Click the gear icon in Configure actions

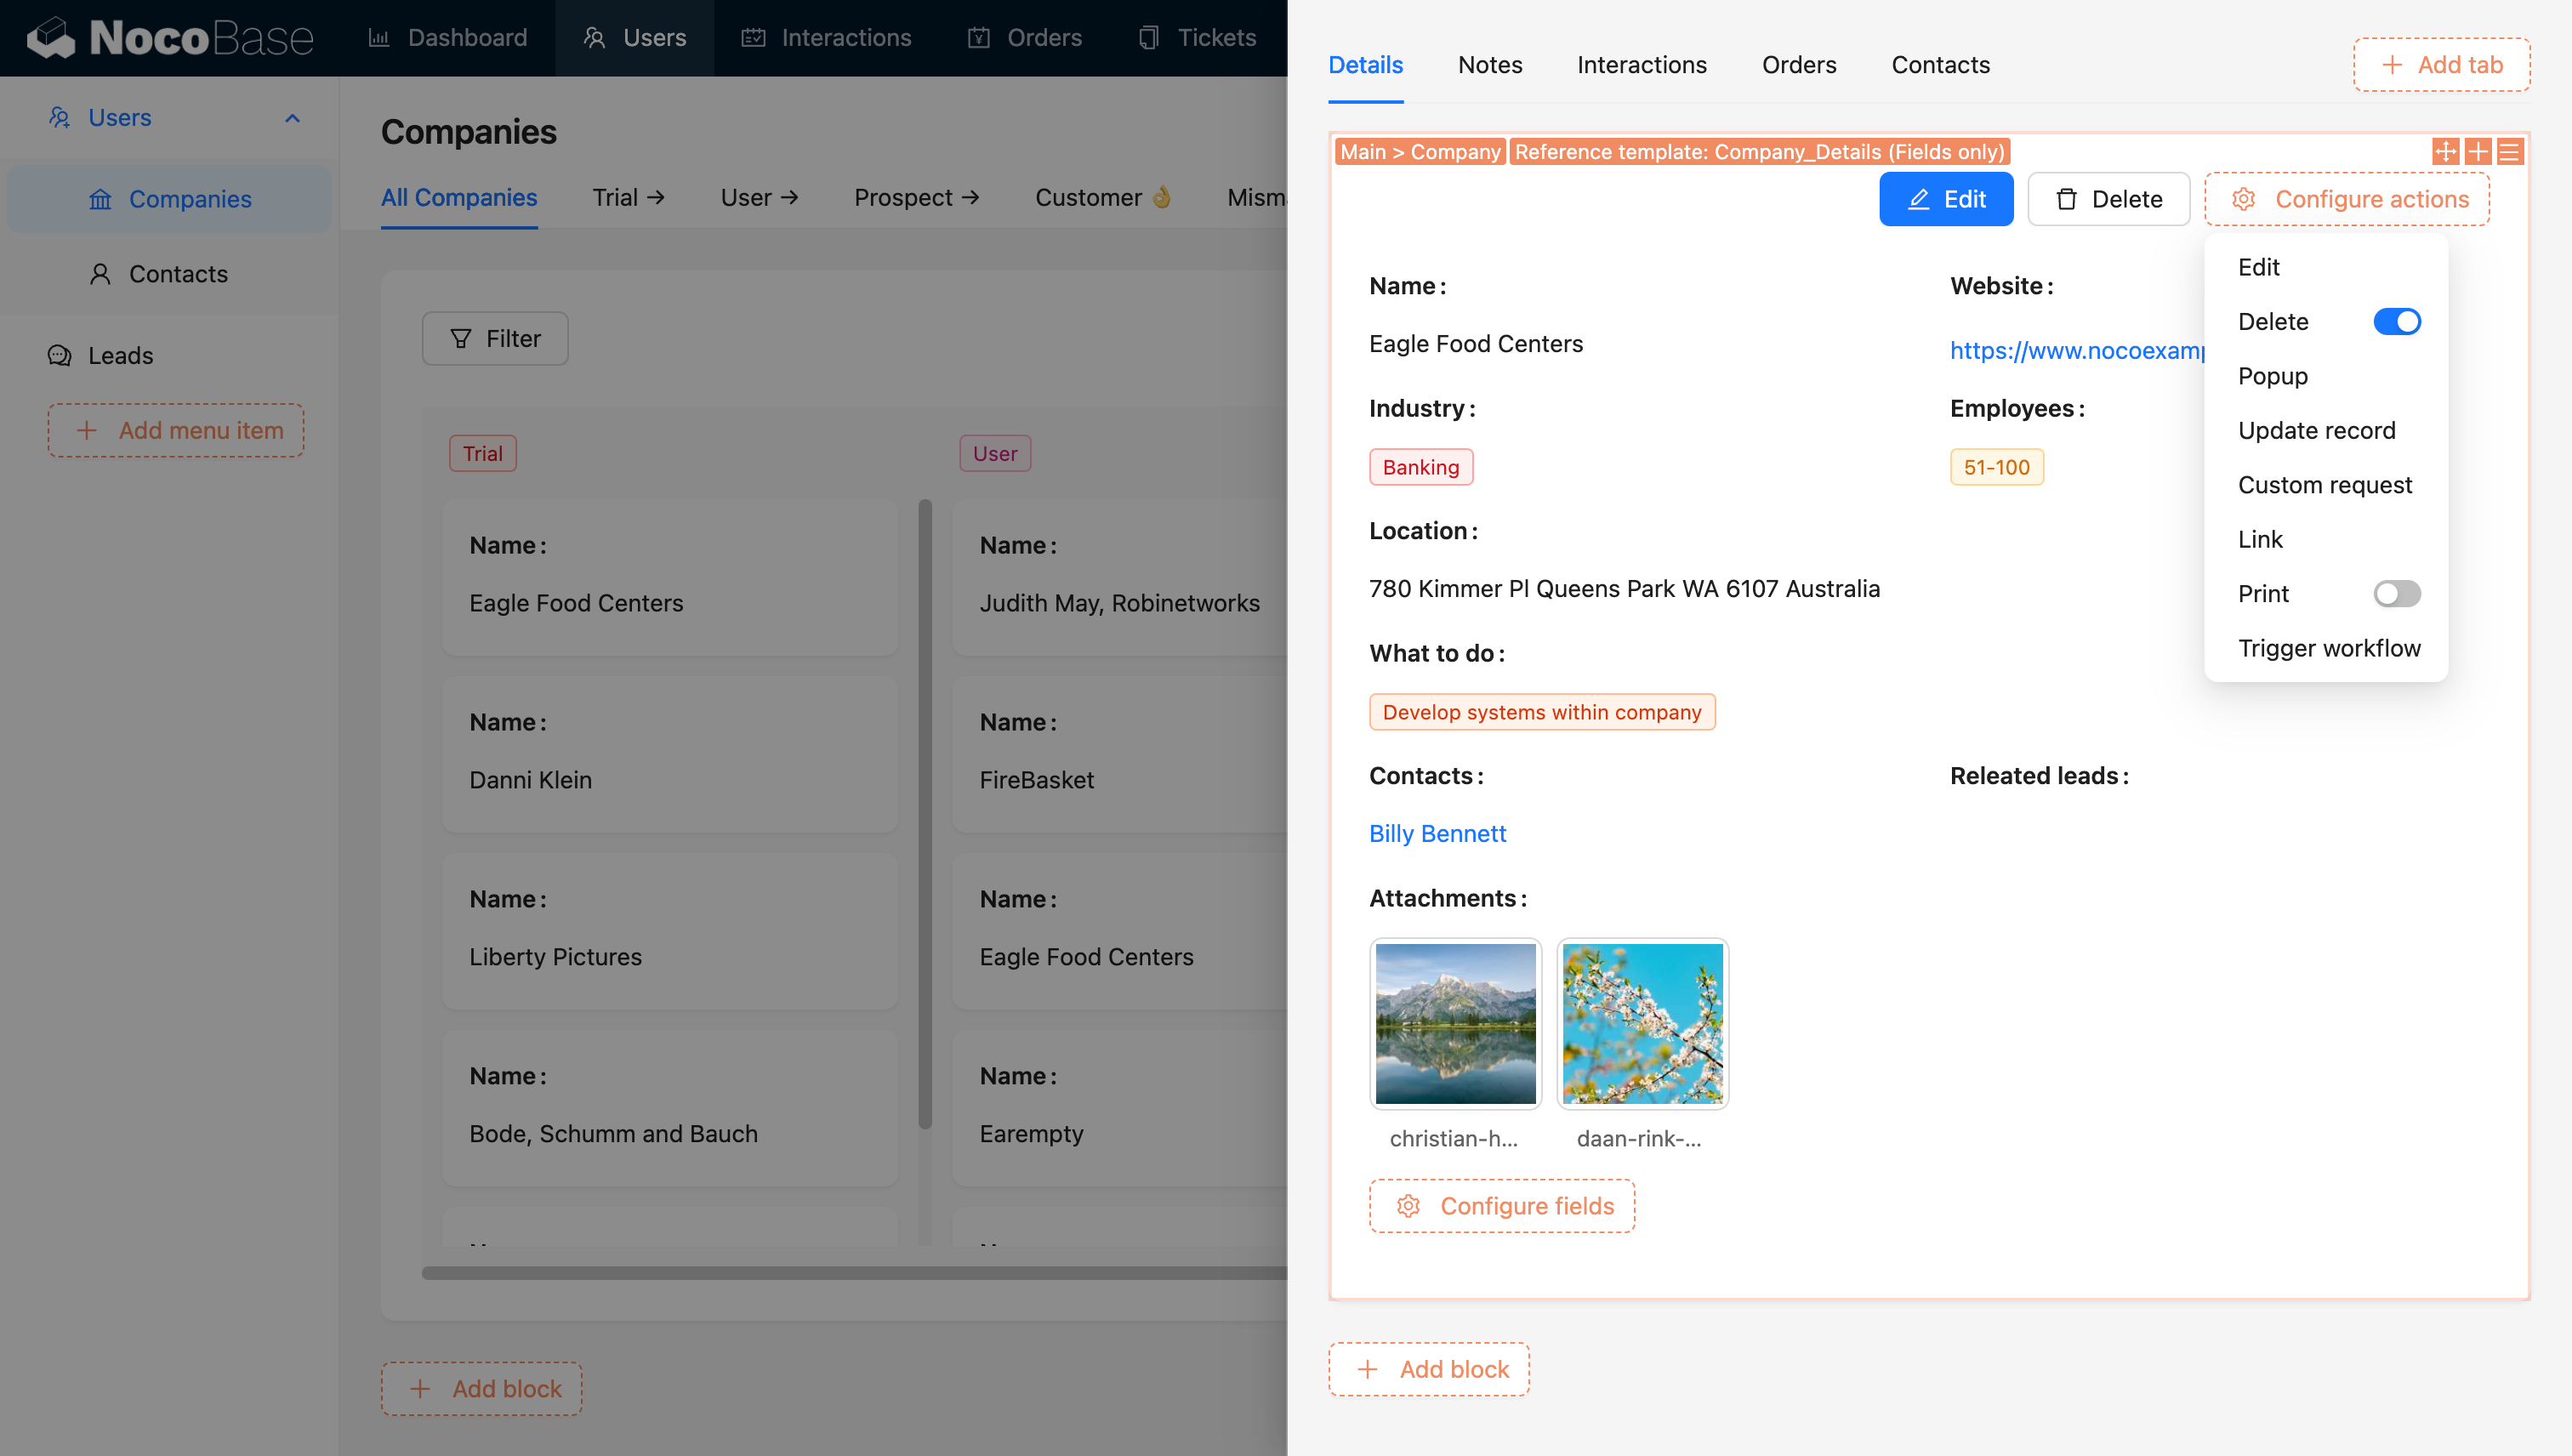click(2243, 199)
